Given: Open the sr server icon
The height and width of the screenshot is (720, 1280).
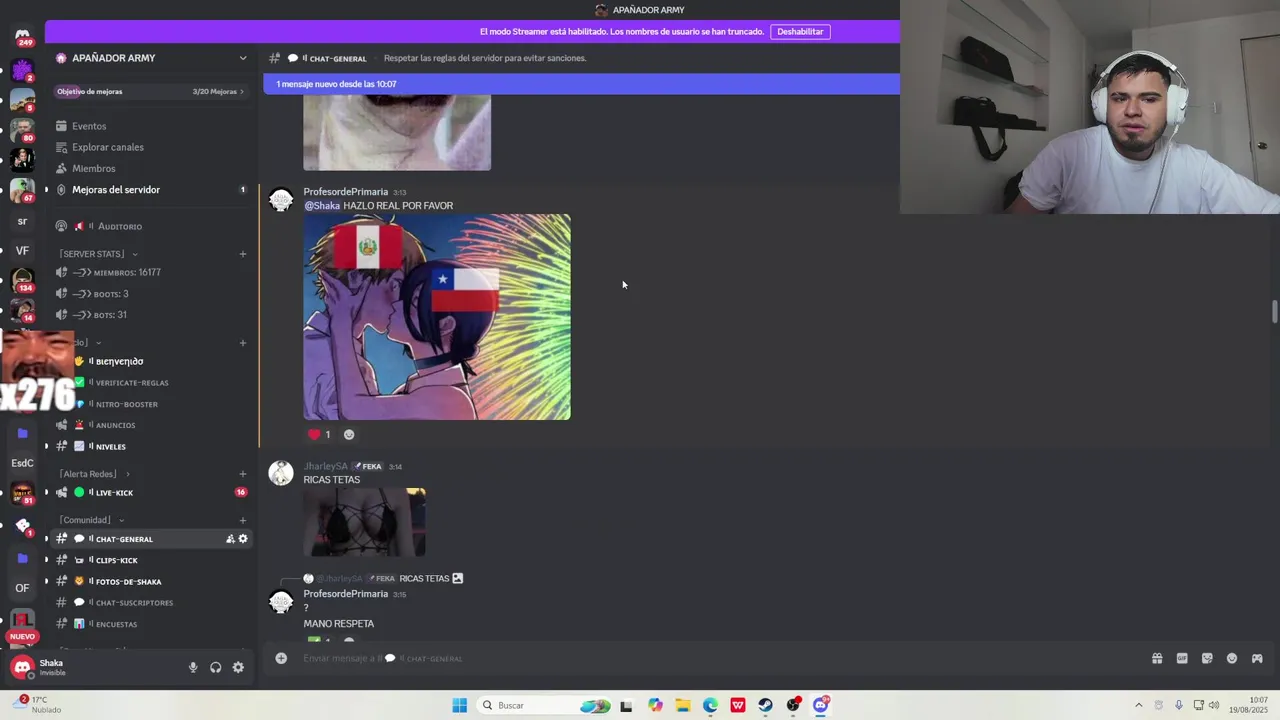Looking at the screenshot, I should click(x=22, y=221).
